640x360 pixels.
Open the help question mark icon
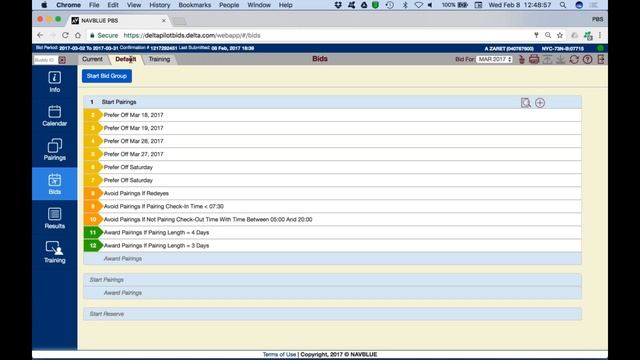pos(587,60)
